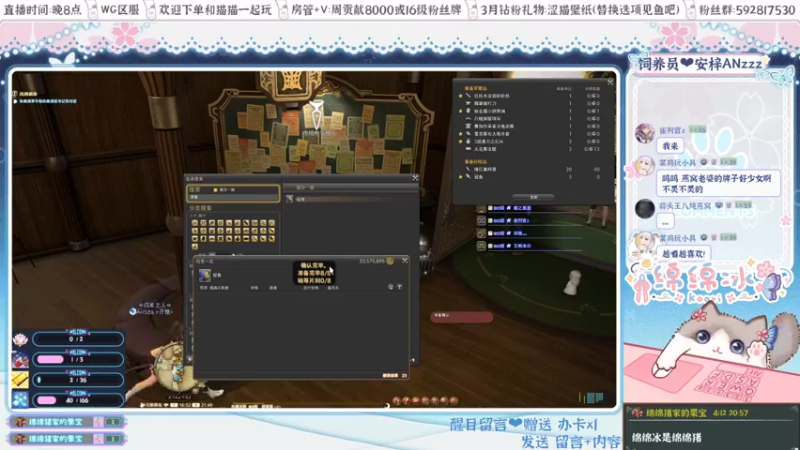Click the WG区服 banner text
Screen dimensions: 800x450
pyautogui.click(x=120, y=10)
